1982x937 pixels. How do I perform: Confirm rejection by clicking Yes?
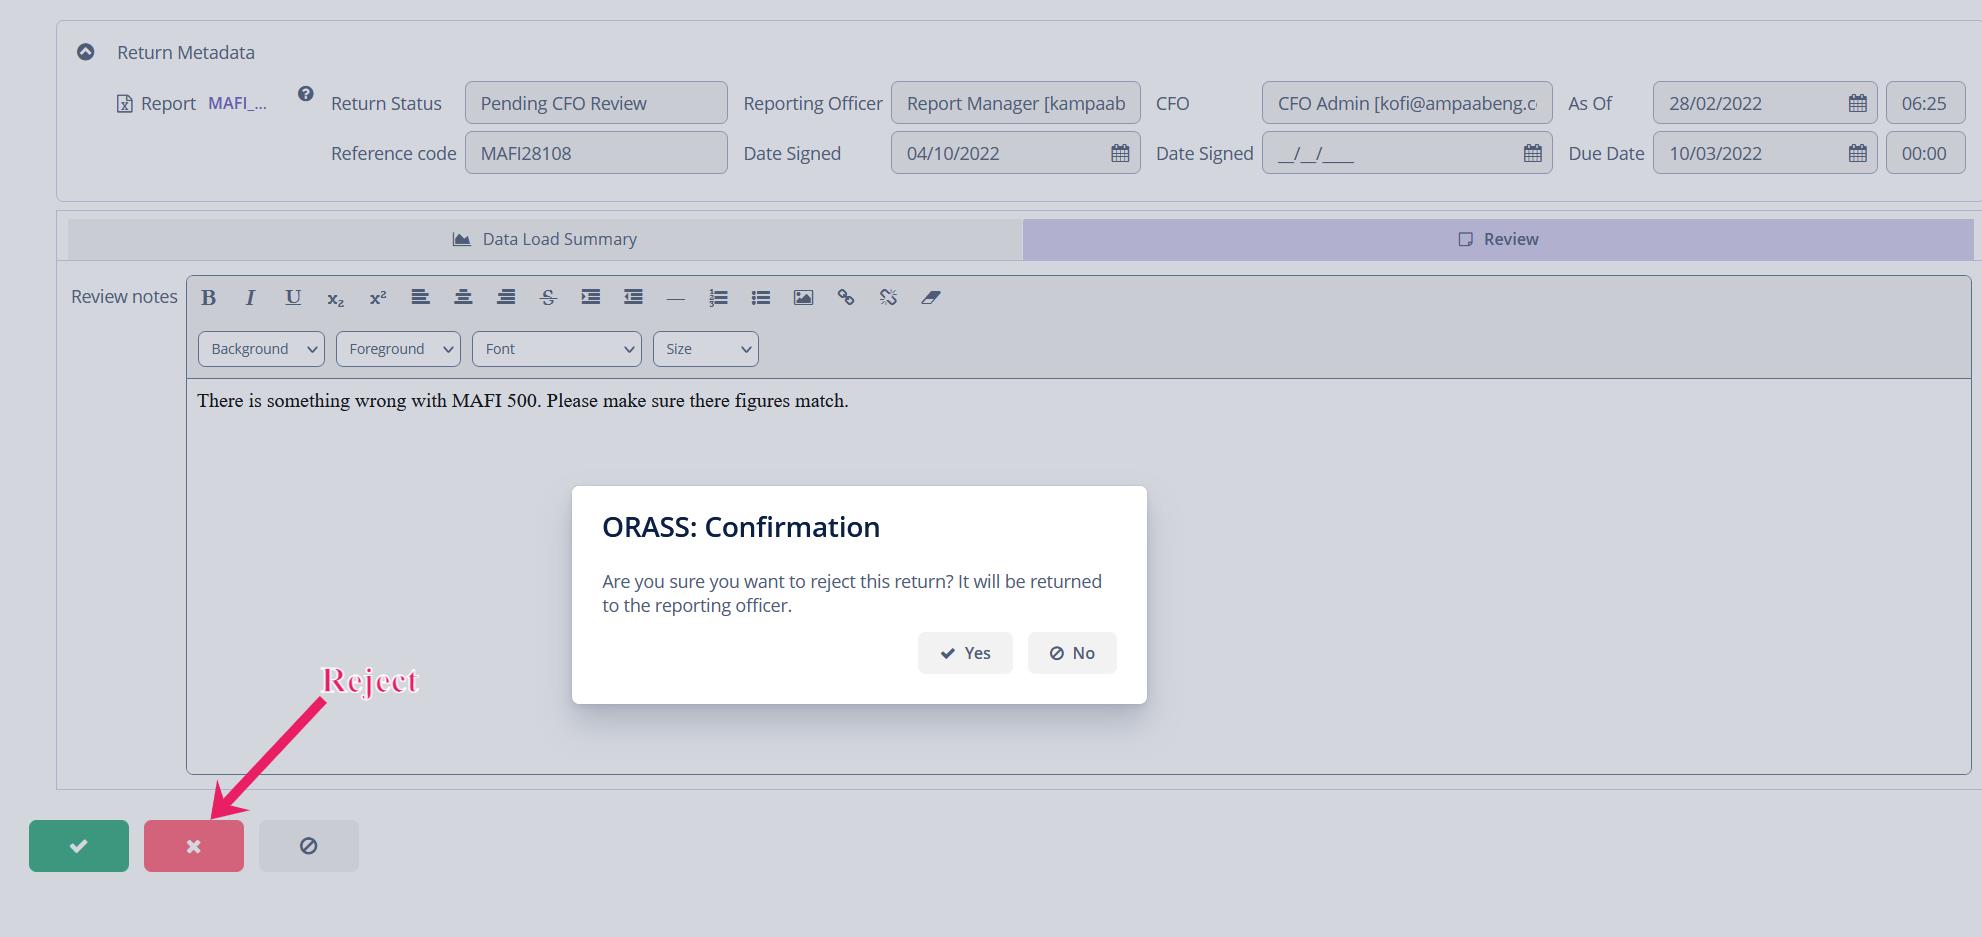click(965, 653)
